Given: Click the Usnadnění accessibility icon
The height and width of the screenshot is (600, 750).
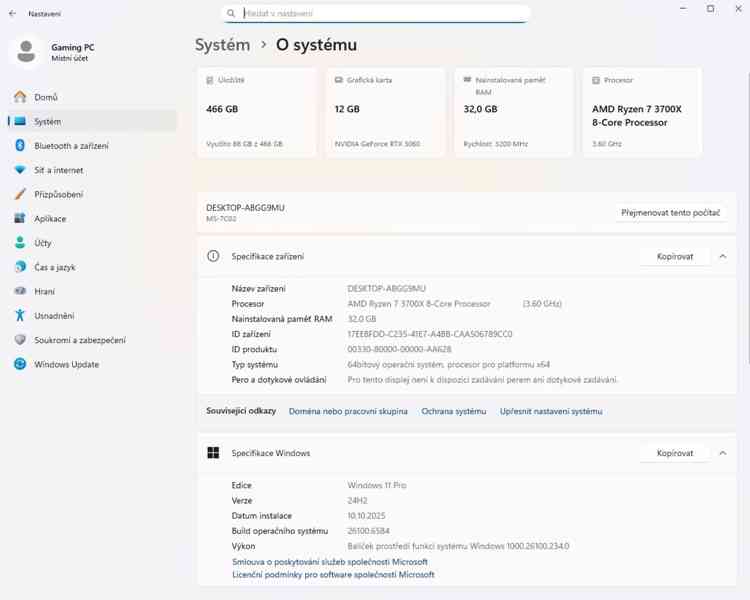Looking at the screenshot, I should coord(20,316).
